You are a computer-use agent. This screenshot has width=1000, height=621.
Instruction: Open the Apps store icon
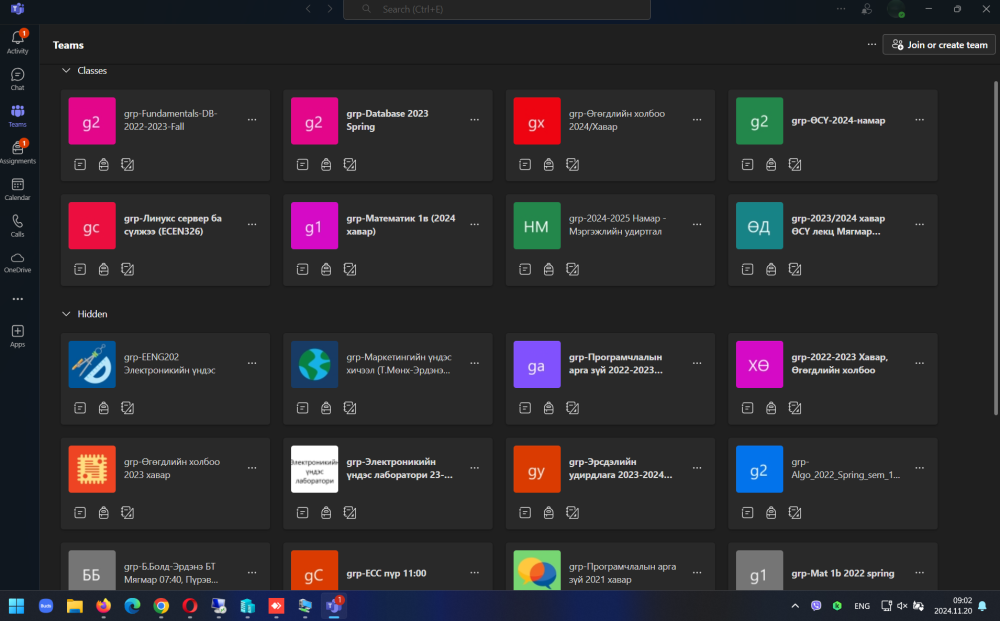coord(17,334)
